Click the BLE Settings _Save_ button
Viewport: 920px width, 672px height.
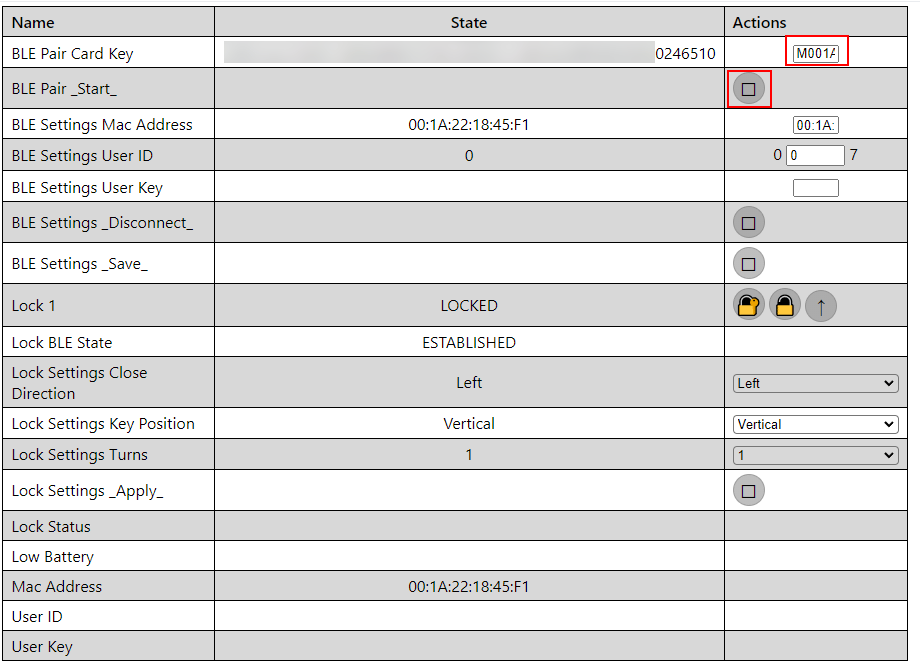[749, 264]
